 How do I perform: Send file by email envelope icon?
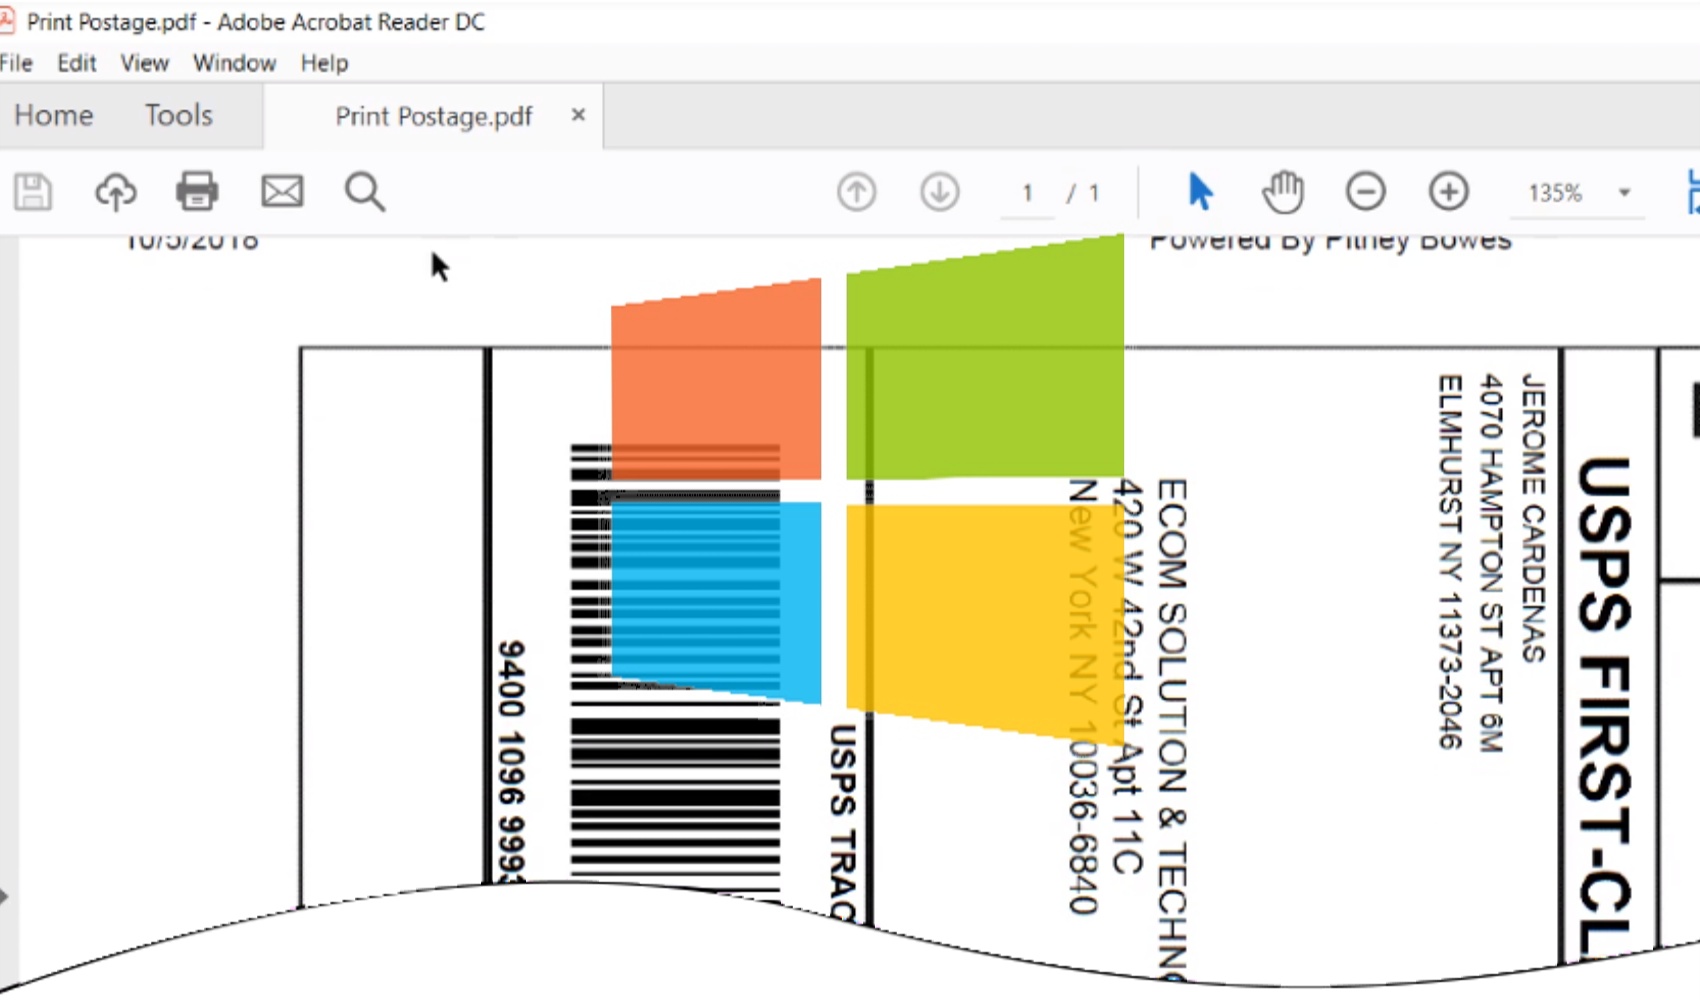(x=282, y=191)
